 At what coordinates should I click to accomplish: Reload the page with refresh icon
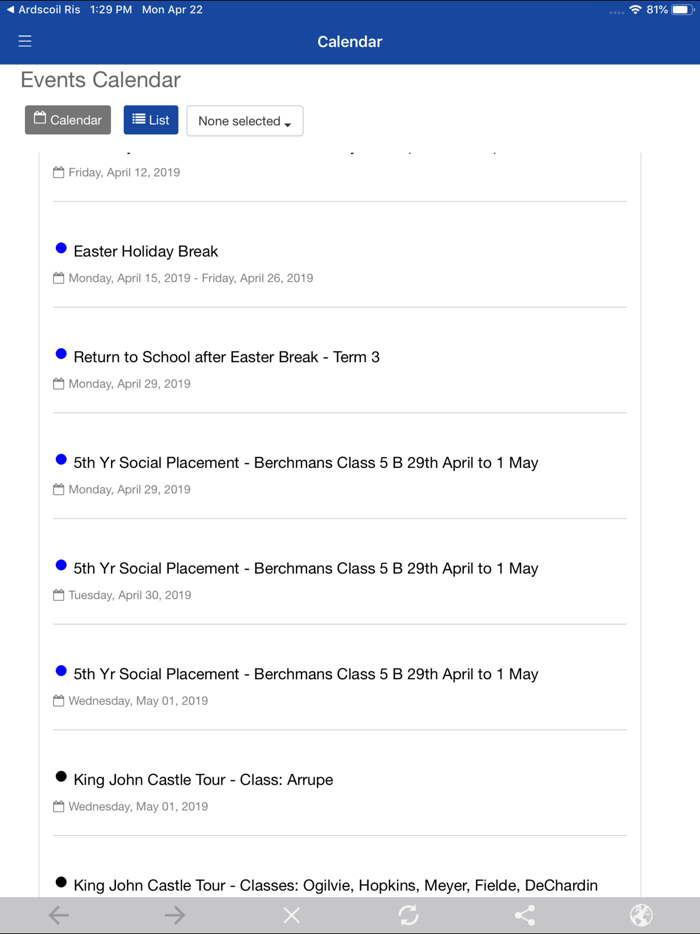[x=408, y=915]
